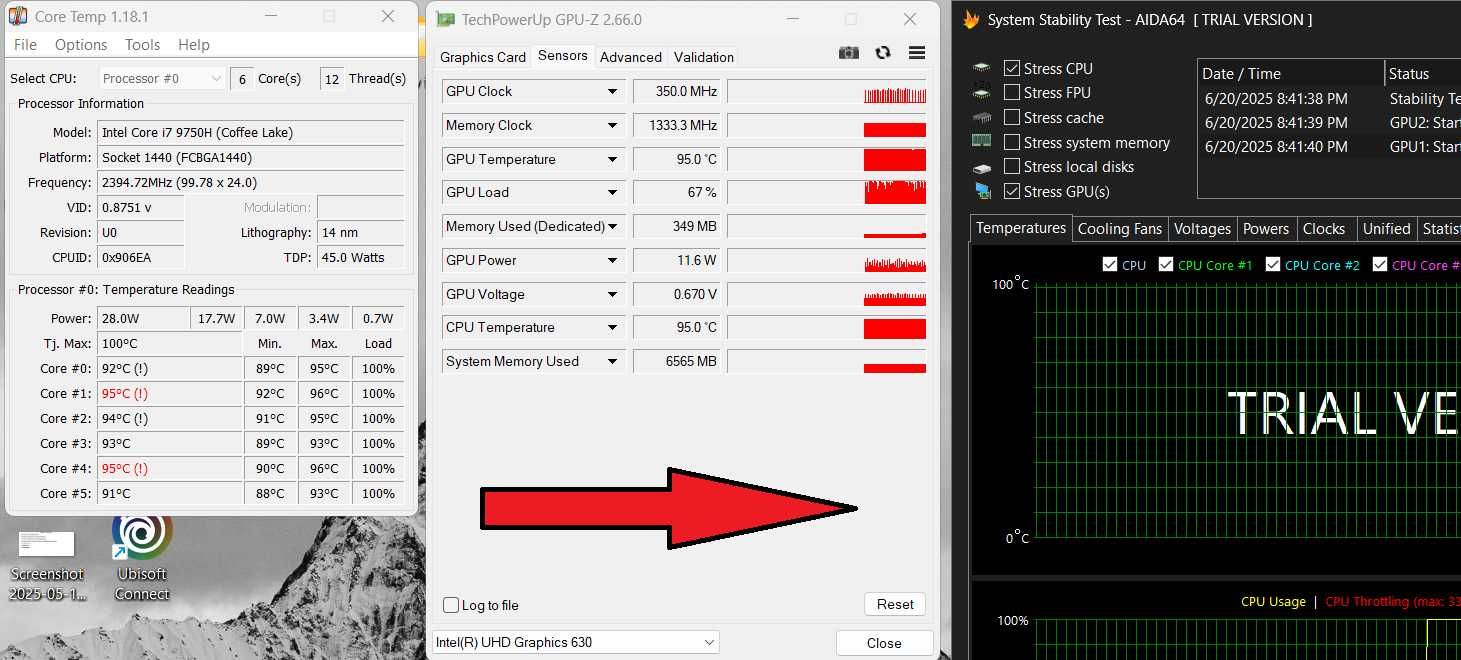The height and width of the screenshot is (660, 1461).
Task: Open the Core Temp Tools menu
Action: [142, 44]
